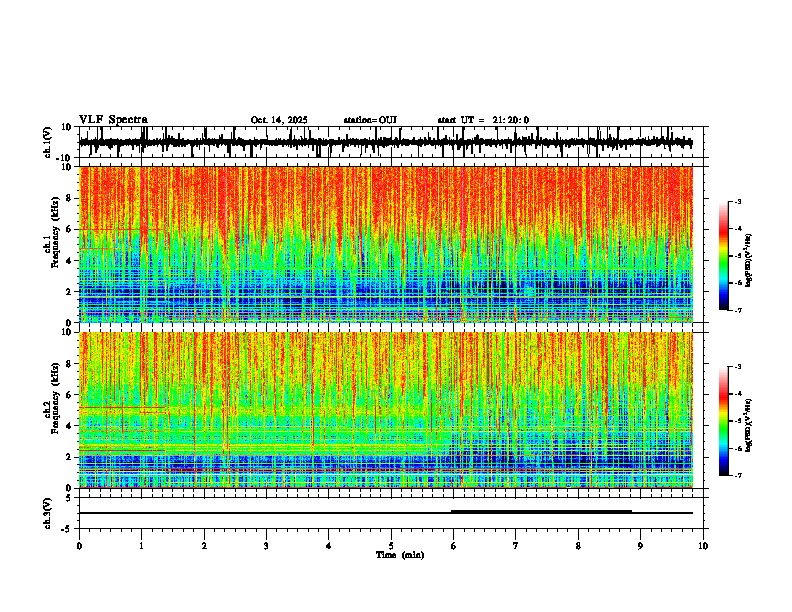This screenshot has width=792, height=612.
Task: Click the time axis tick label '2'
Action: [204, 546]
